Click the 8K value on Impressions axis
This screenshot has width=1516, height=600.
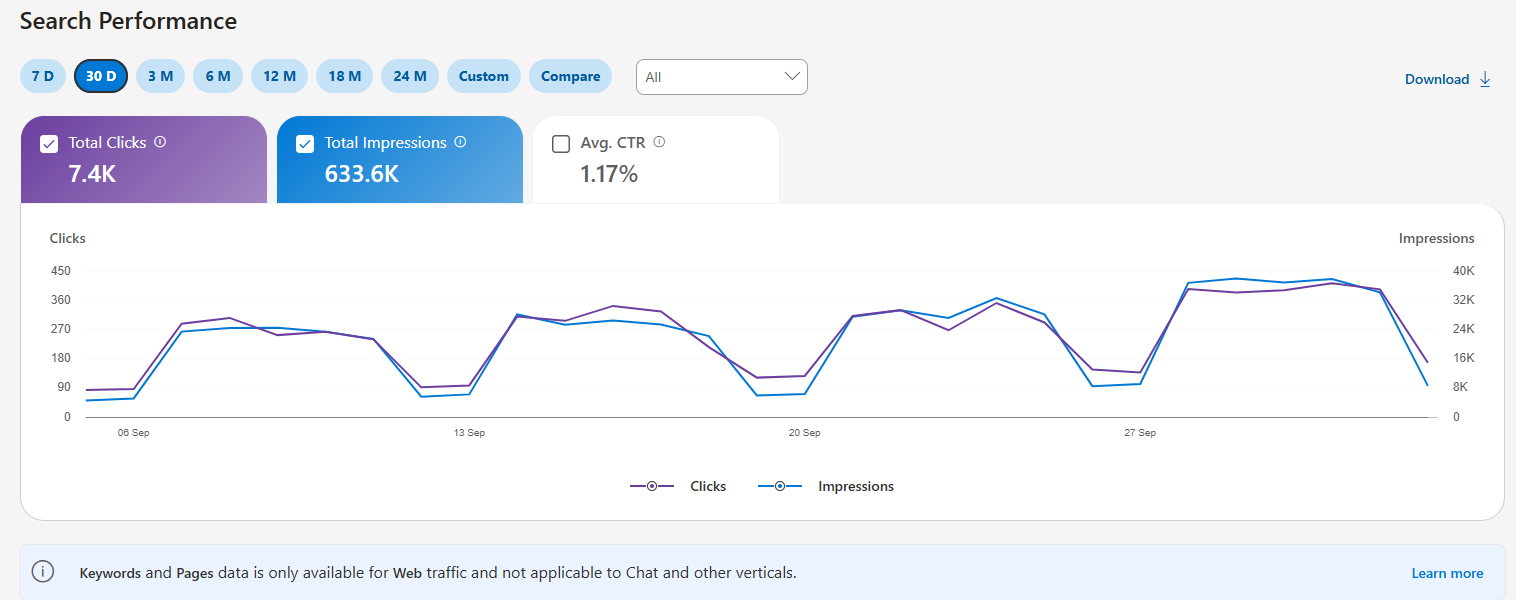(x=1460, y=387)
